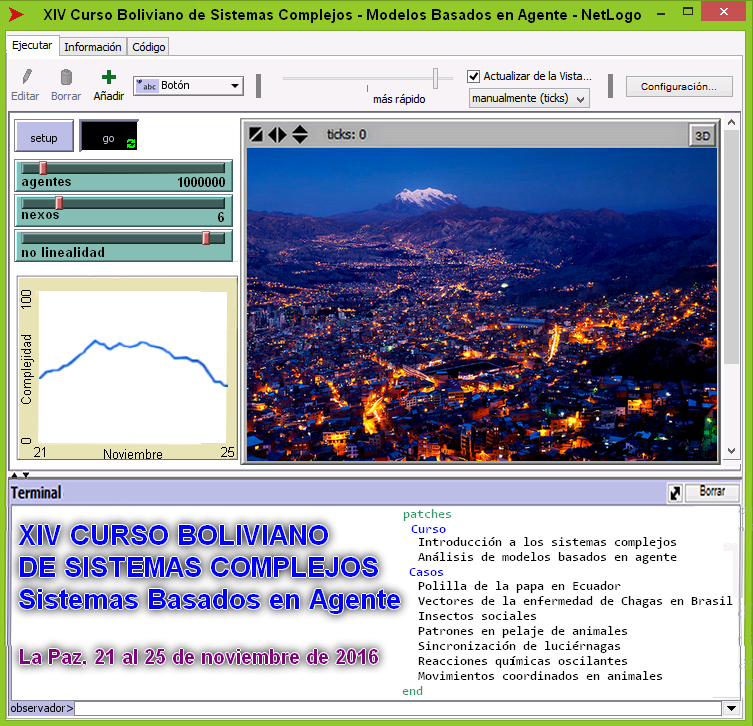Screen dimensions: 753x726
Task: Click the diagonal black-white view resize icon
Action: pyautogui.click(x=257, y=135)
